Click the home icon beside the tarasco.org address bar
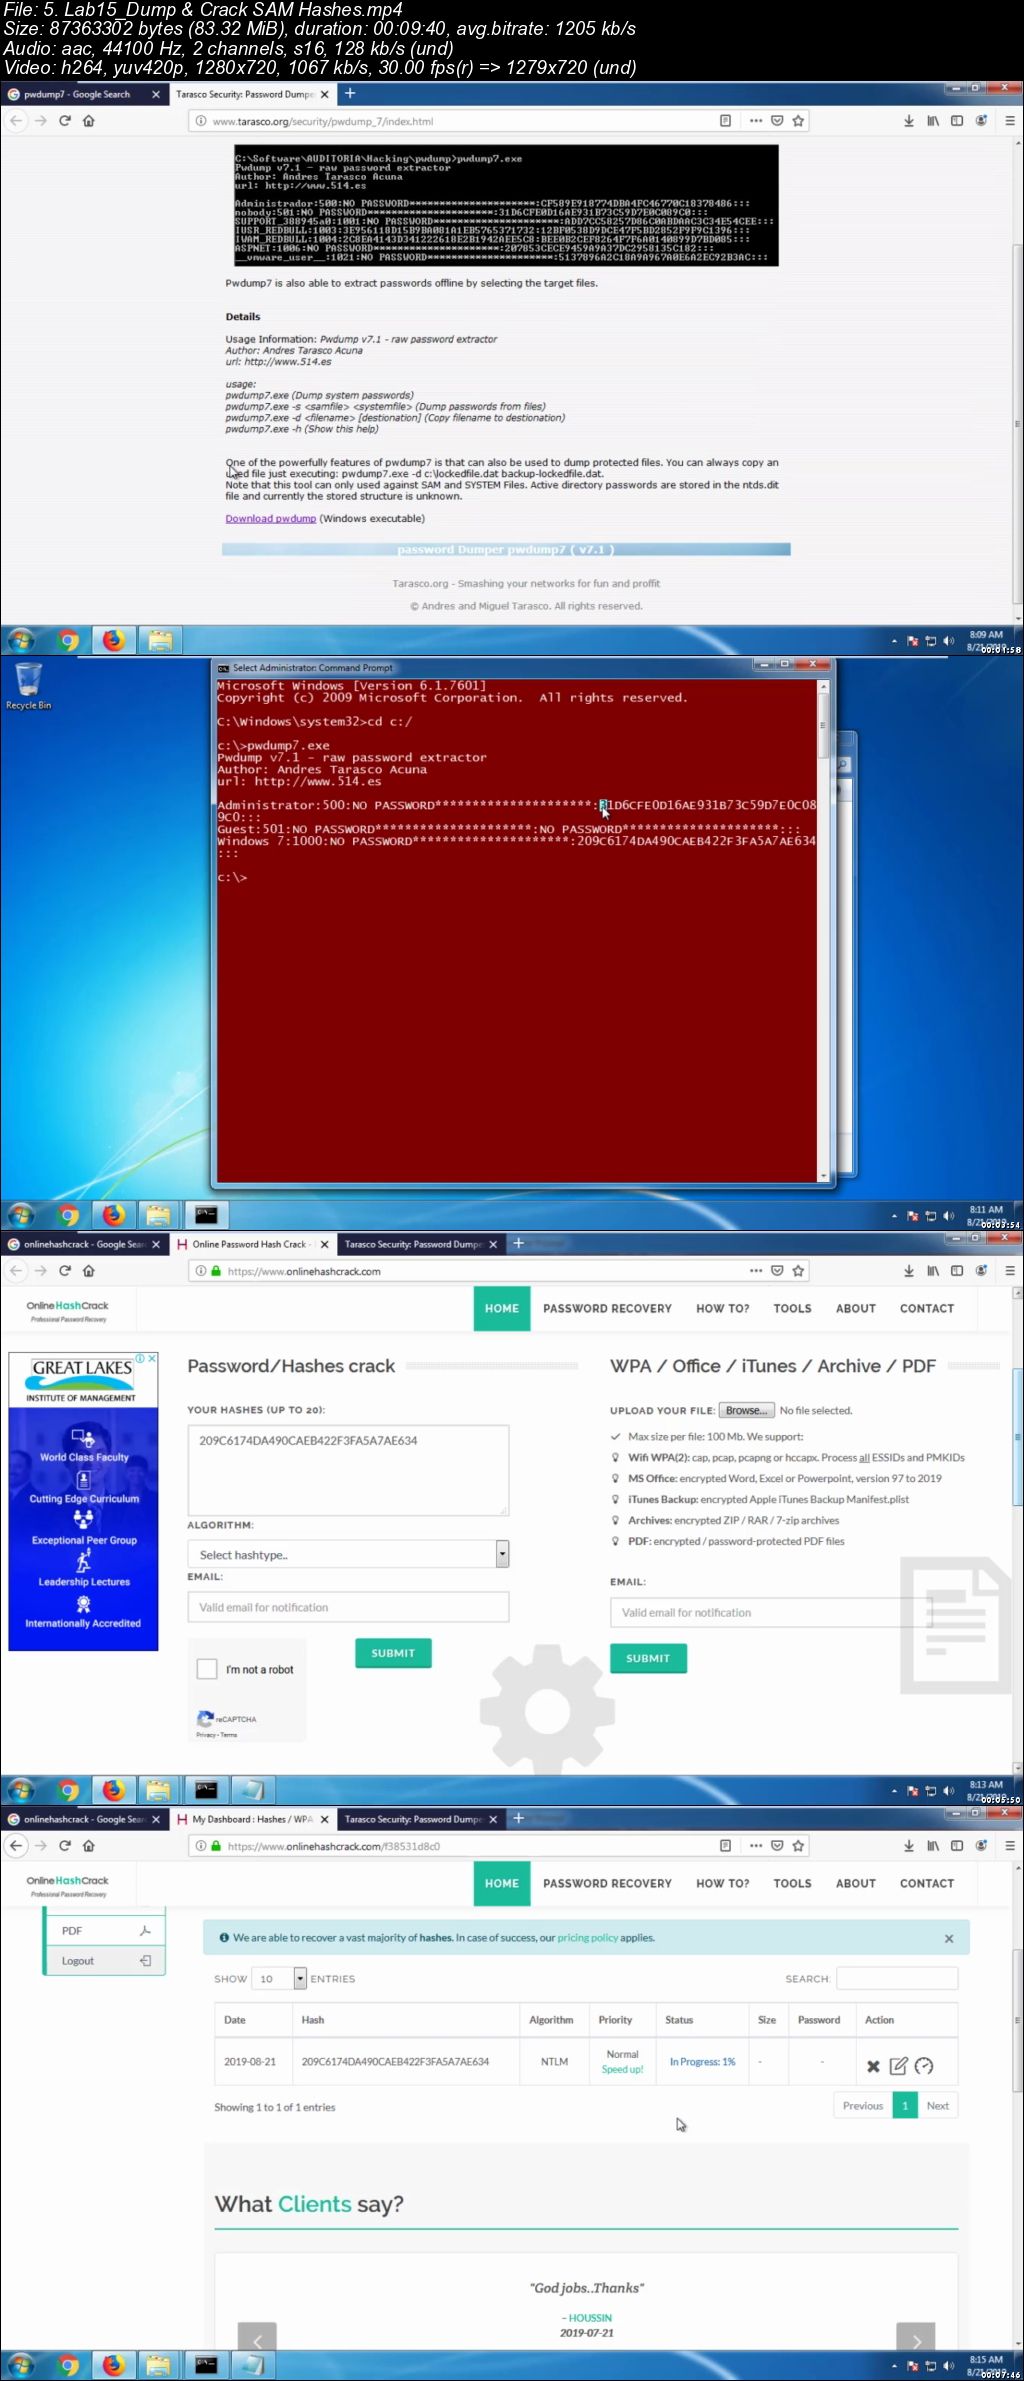Image resolution: width=1024 pixels, height=2381 pixels. coord(89,121)
